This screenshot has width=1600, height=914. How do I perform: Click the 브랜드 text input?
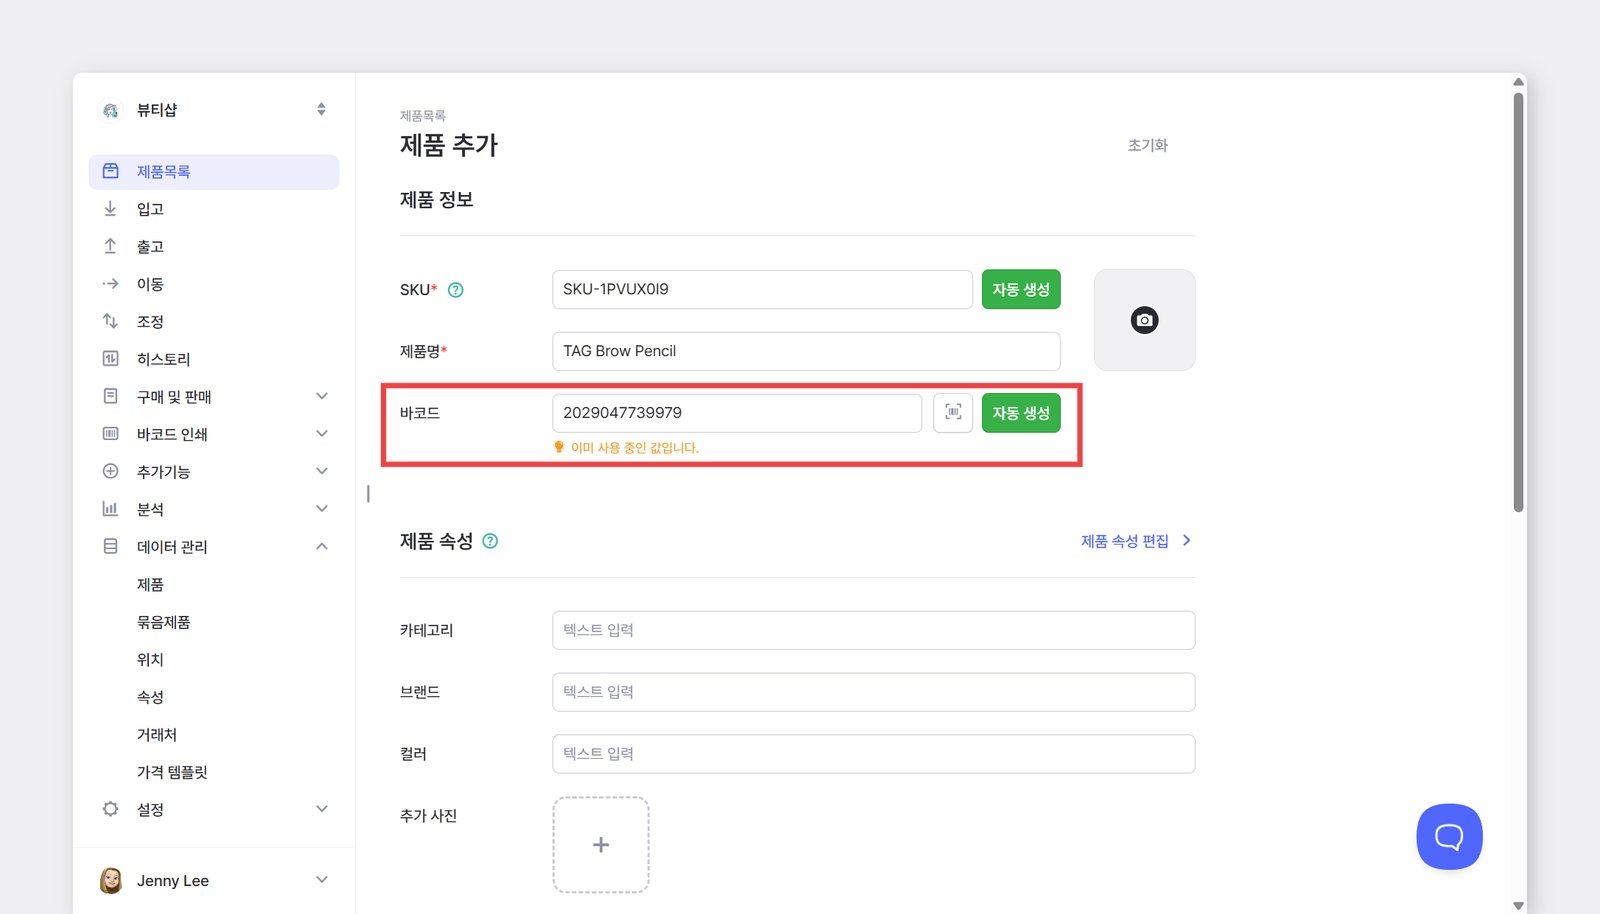pyautogui.click(x=874, y=692)
